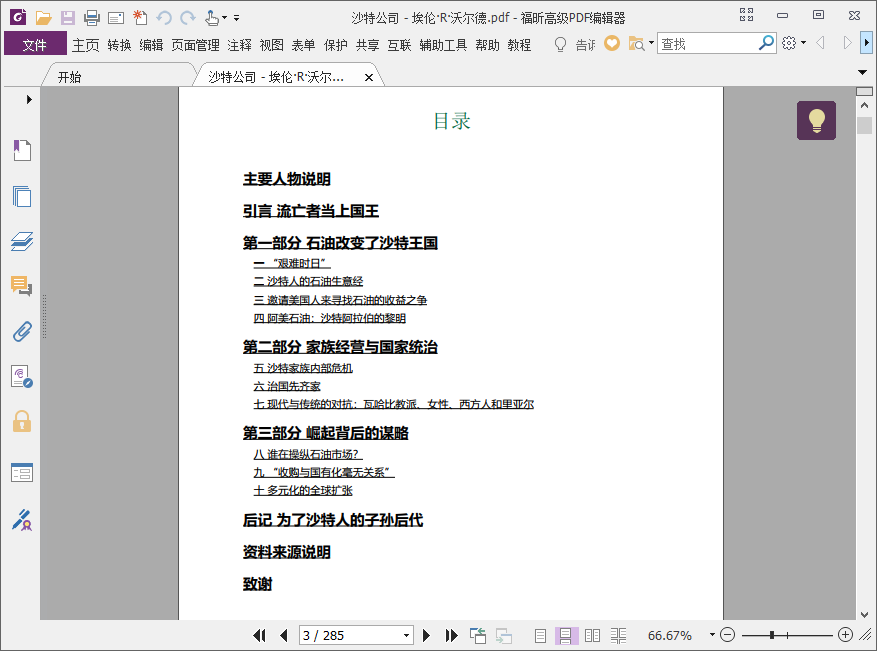Screen dimensions: 877x651
Task: Follow the link 六 治国先齐家
Action: click(x=287, y=386)
